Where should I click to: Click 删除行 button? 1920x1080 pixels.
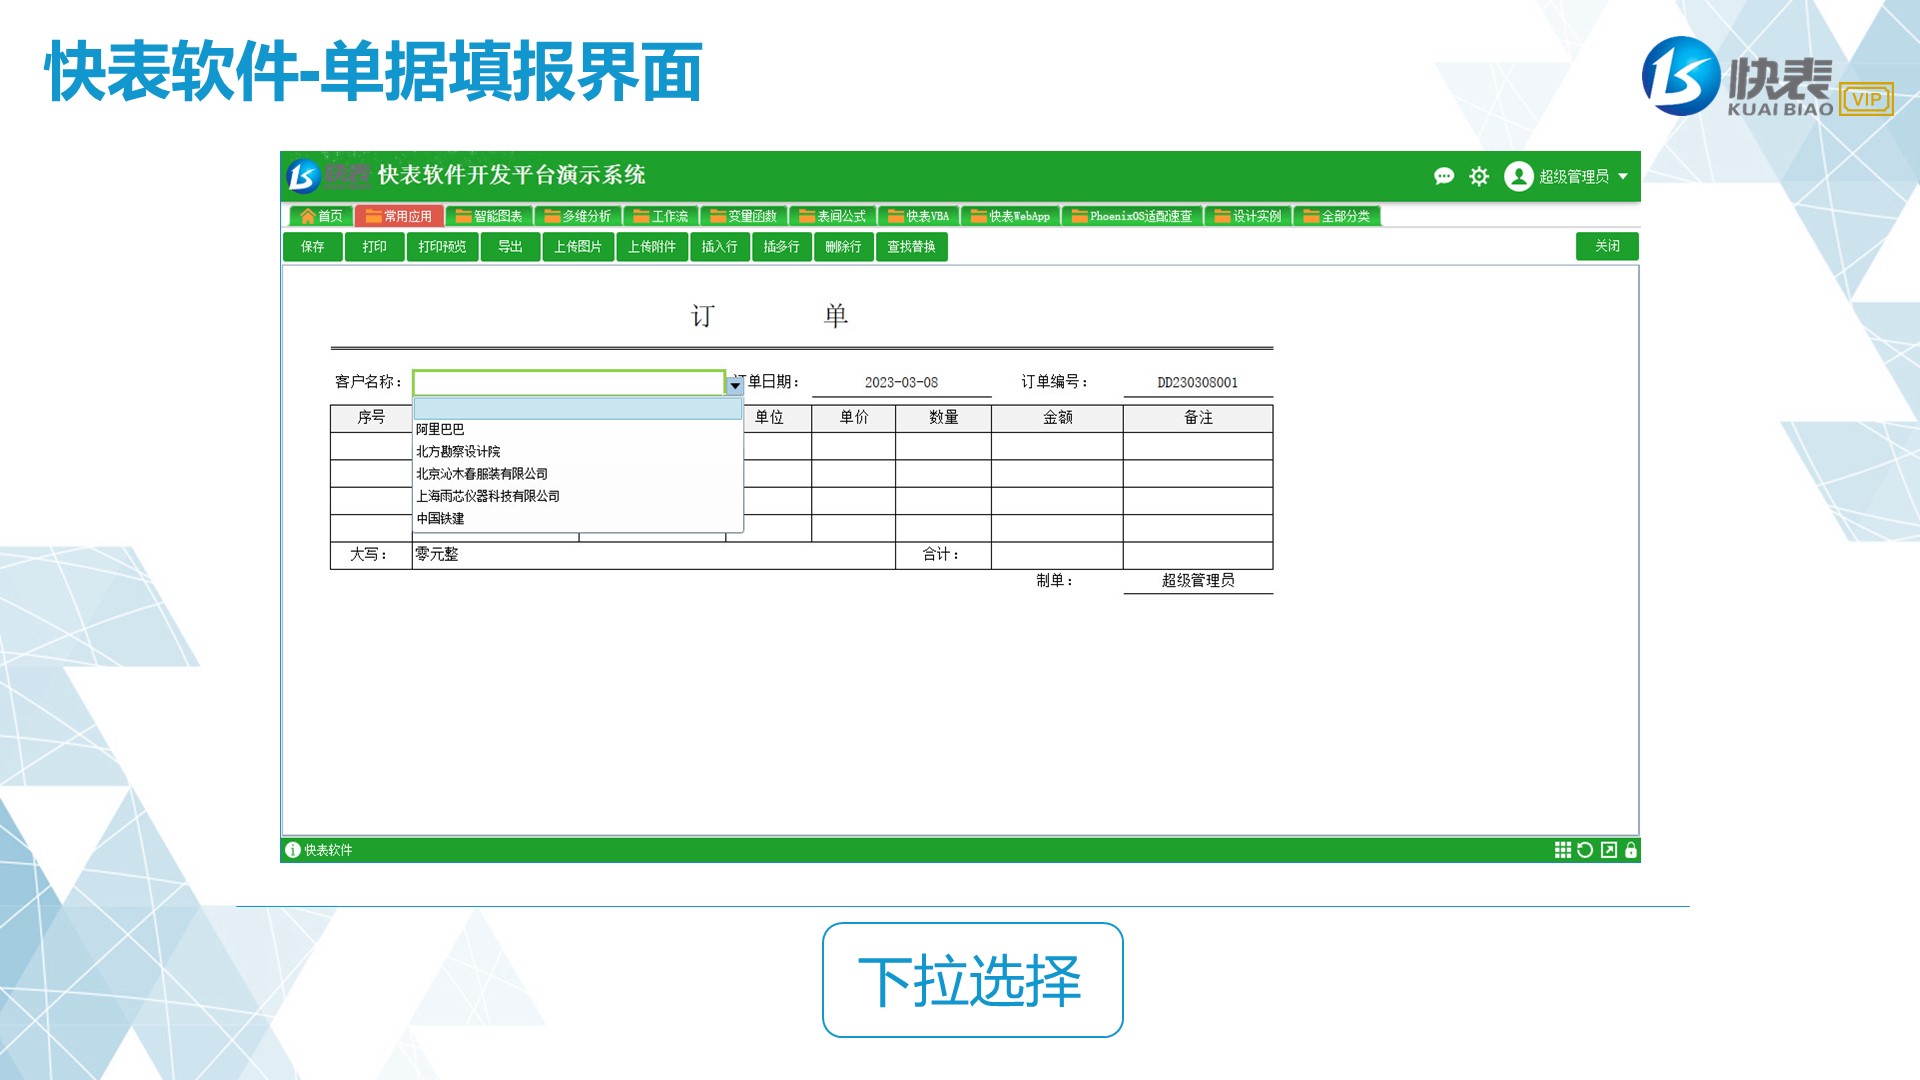pos(844,247)
